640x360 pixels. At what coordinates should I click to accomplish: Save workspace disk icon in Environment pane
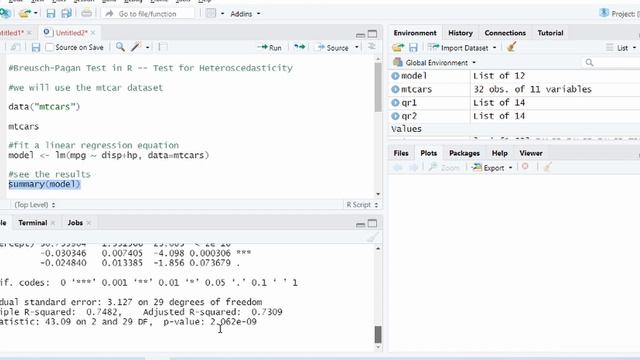[x=413, y=47]
